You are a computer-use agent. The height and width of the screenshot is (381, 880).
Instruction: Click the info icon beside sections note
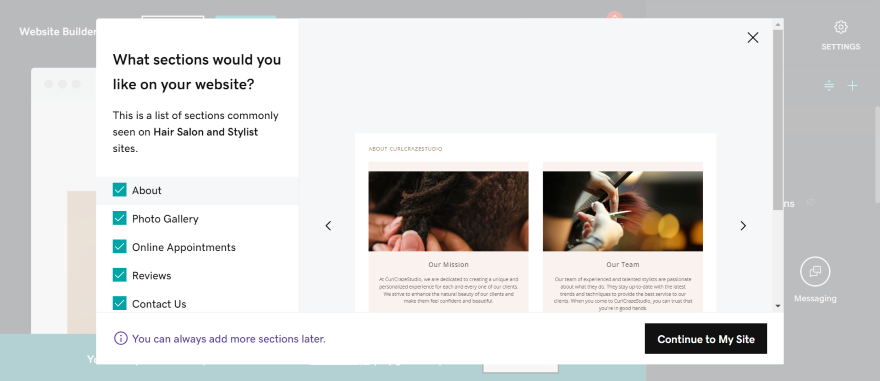point(120,338)
